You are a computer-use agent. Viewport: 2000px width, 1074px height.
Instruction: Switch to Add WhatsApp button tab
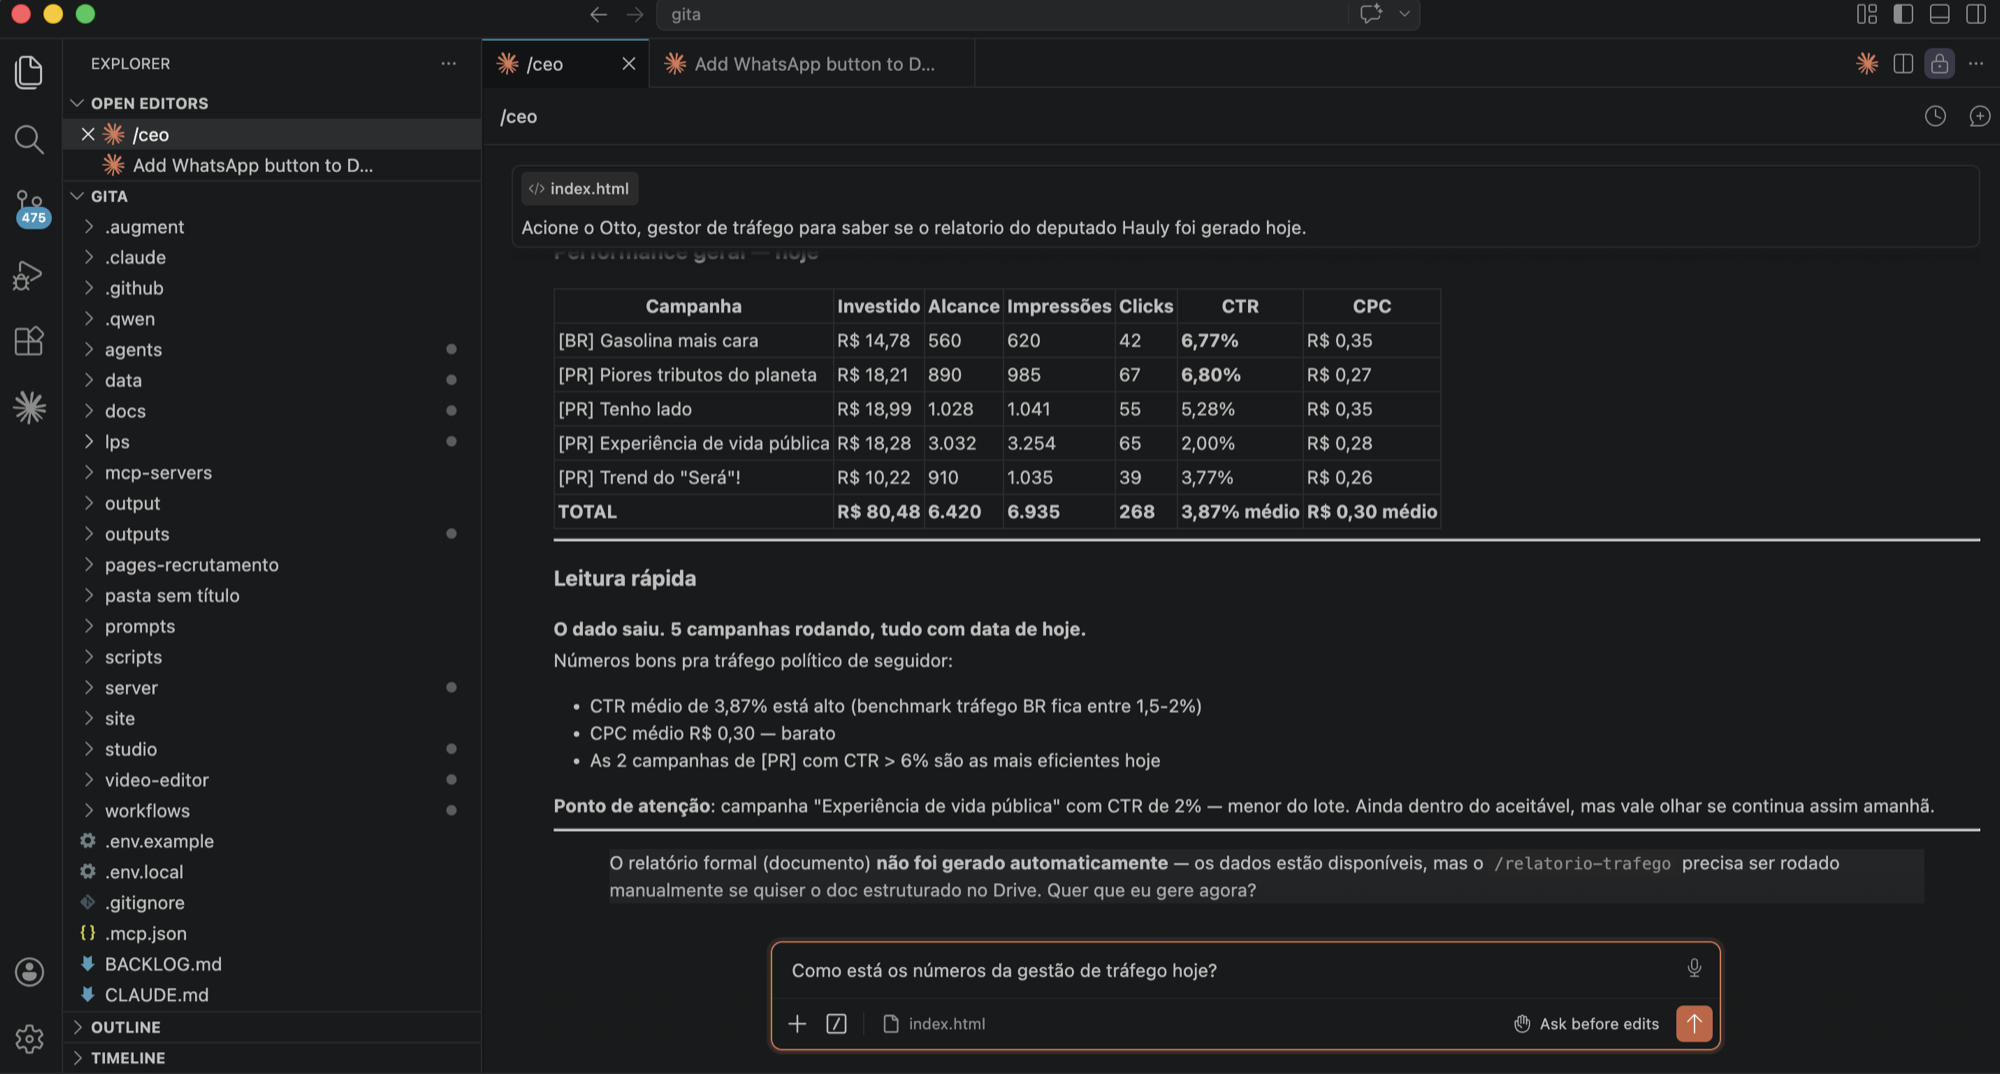pyautogui.click(x=812, y=64)
